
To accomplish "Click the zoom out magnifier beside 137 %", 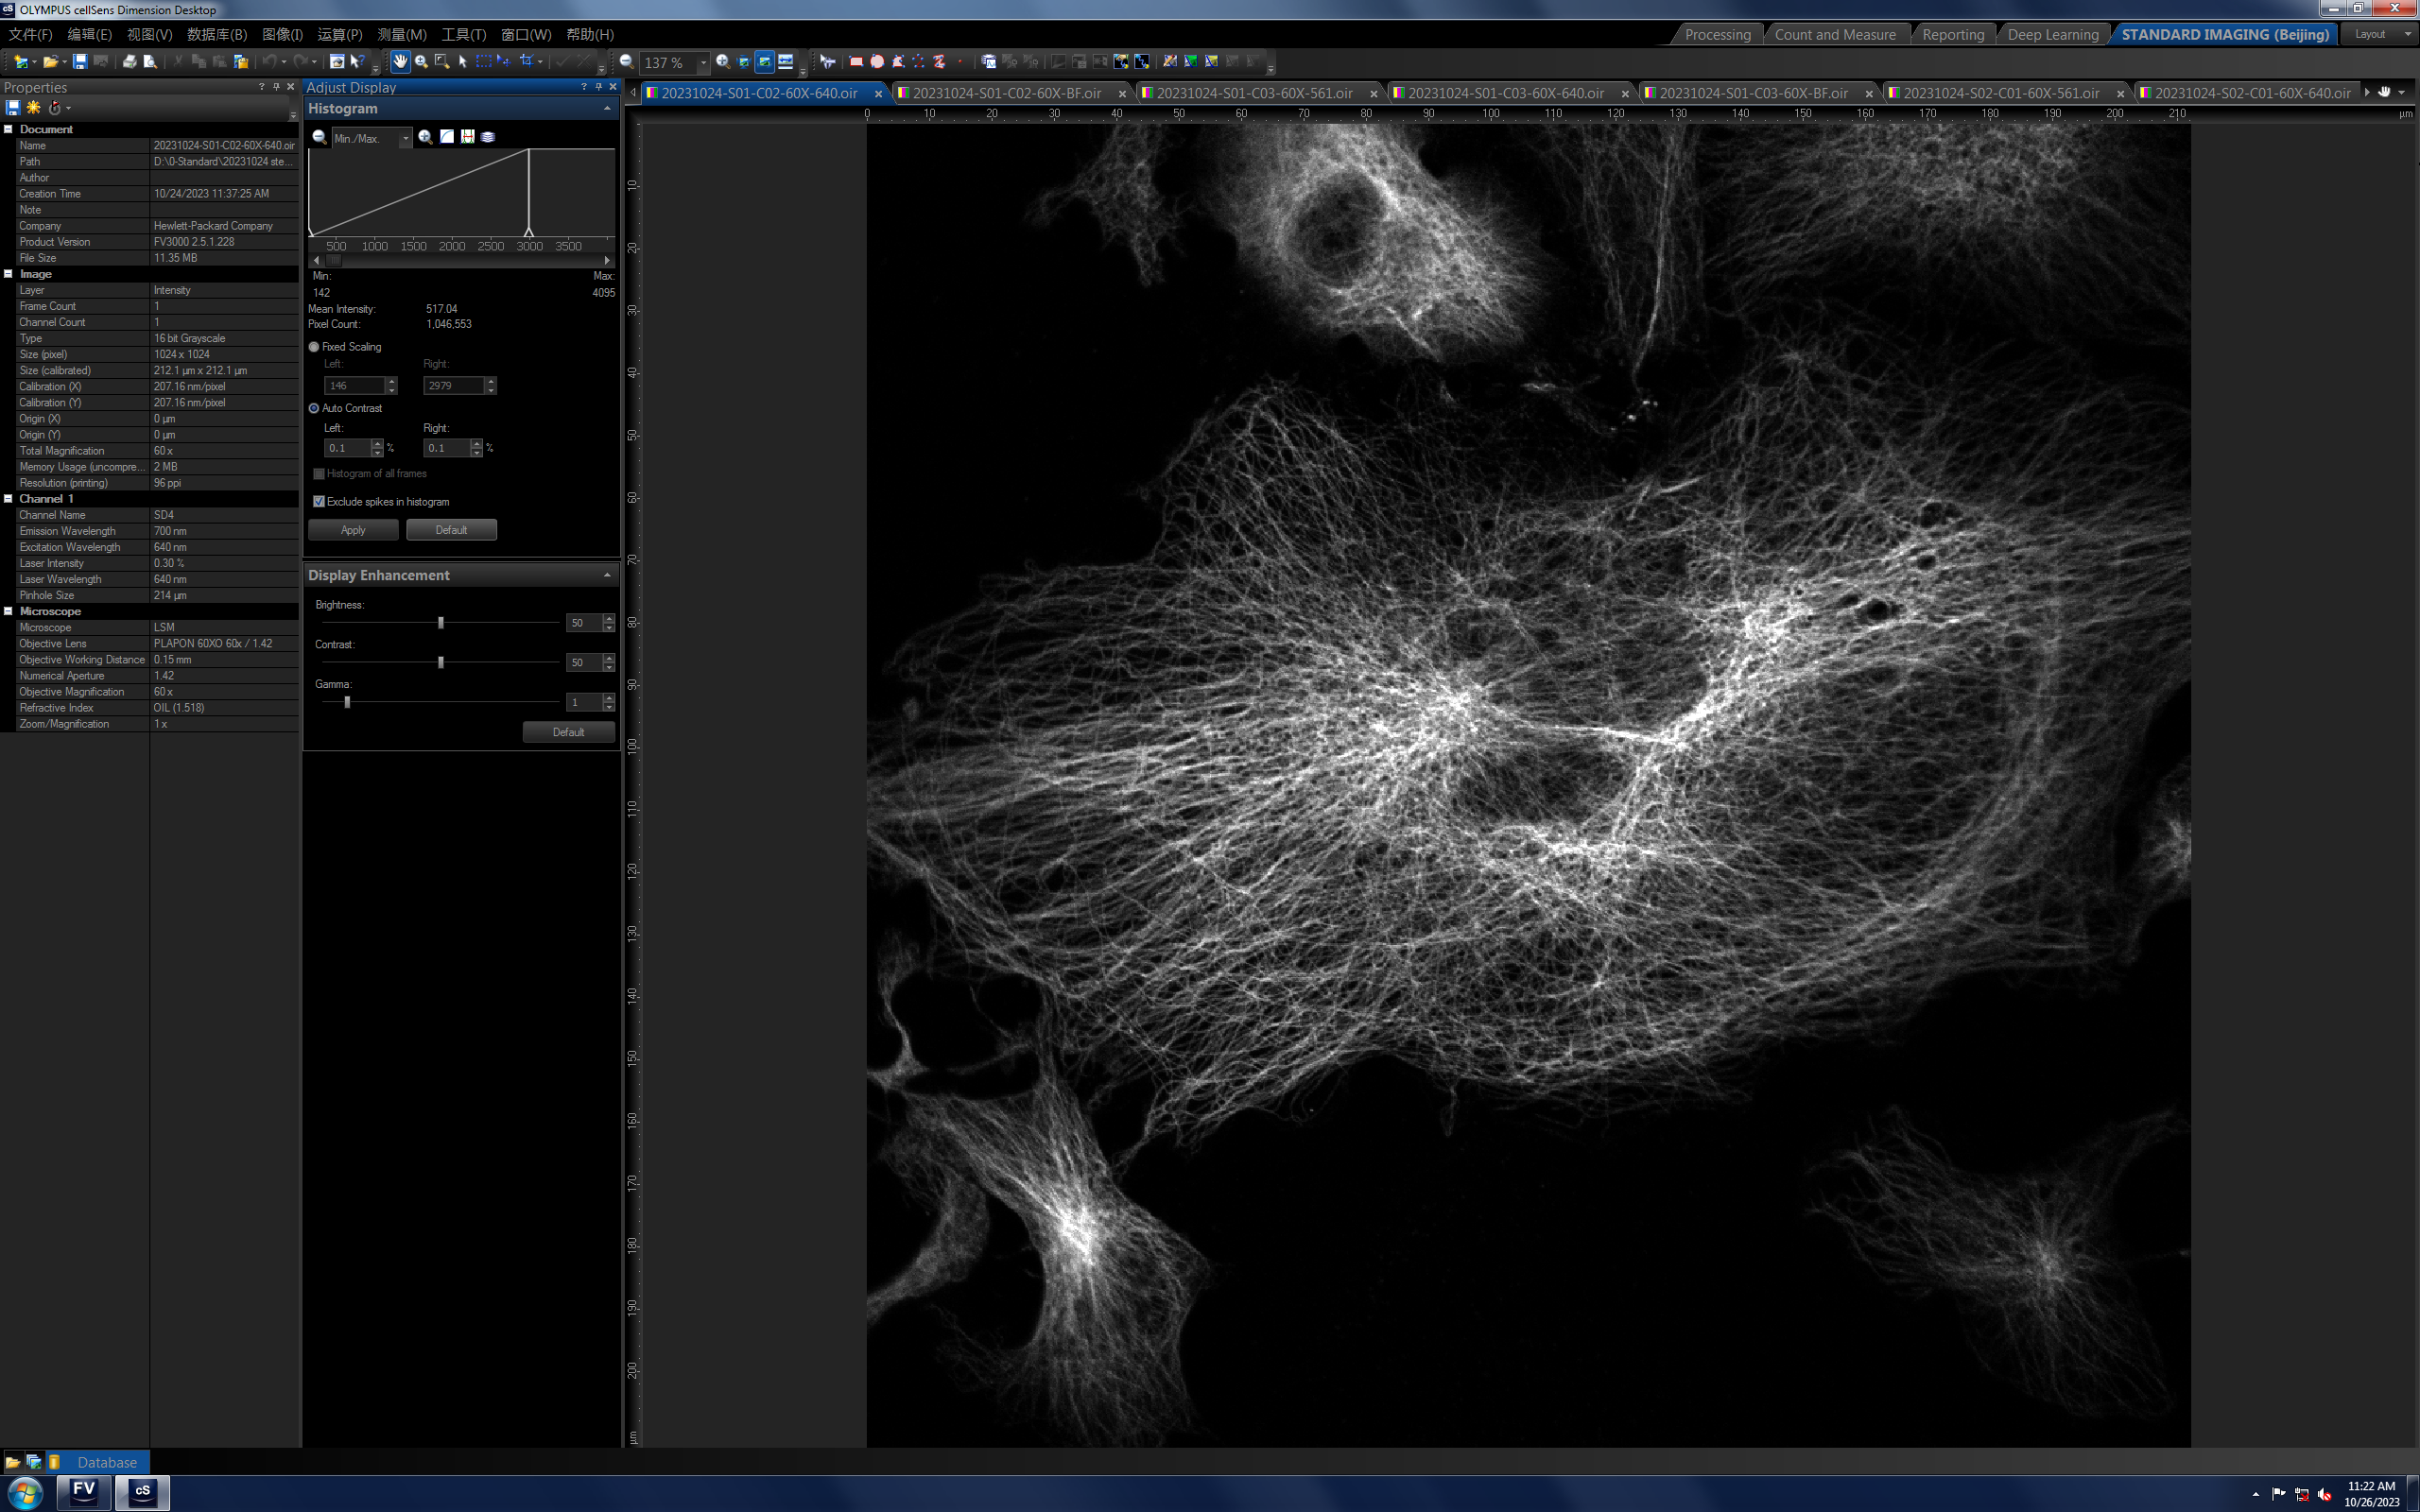I will tap(626, 62).
